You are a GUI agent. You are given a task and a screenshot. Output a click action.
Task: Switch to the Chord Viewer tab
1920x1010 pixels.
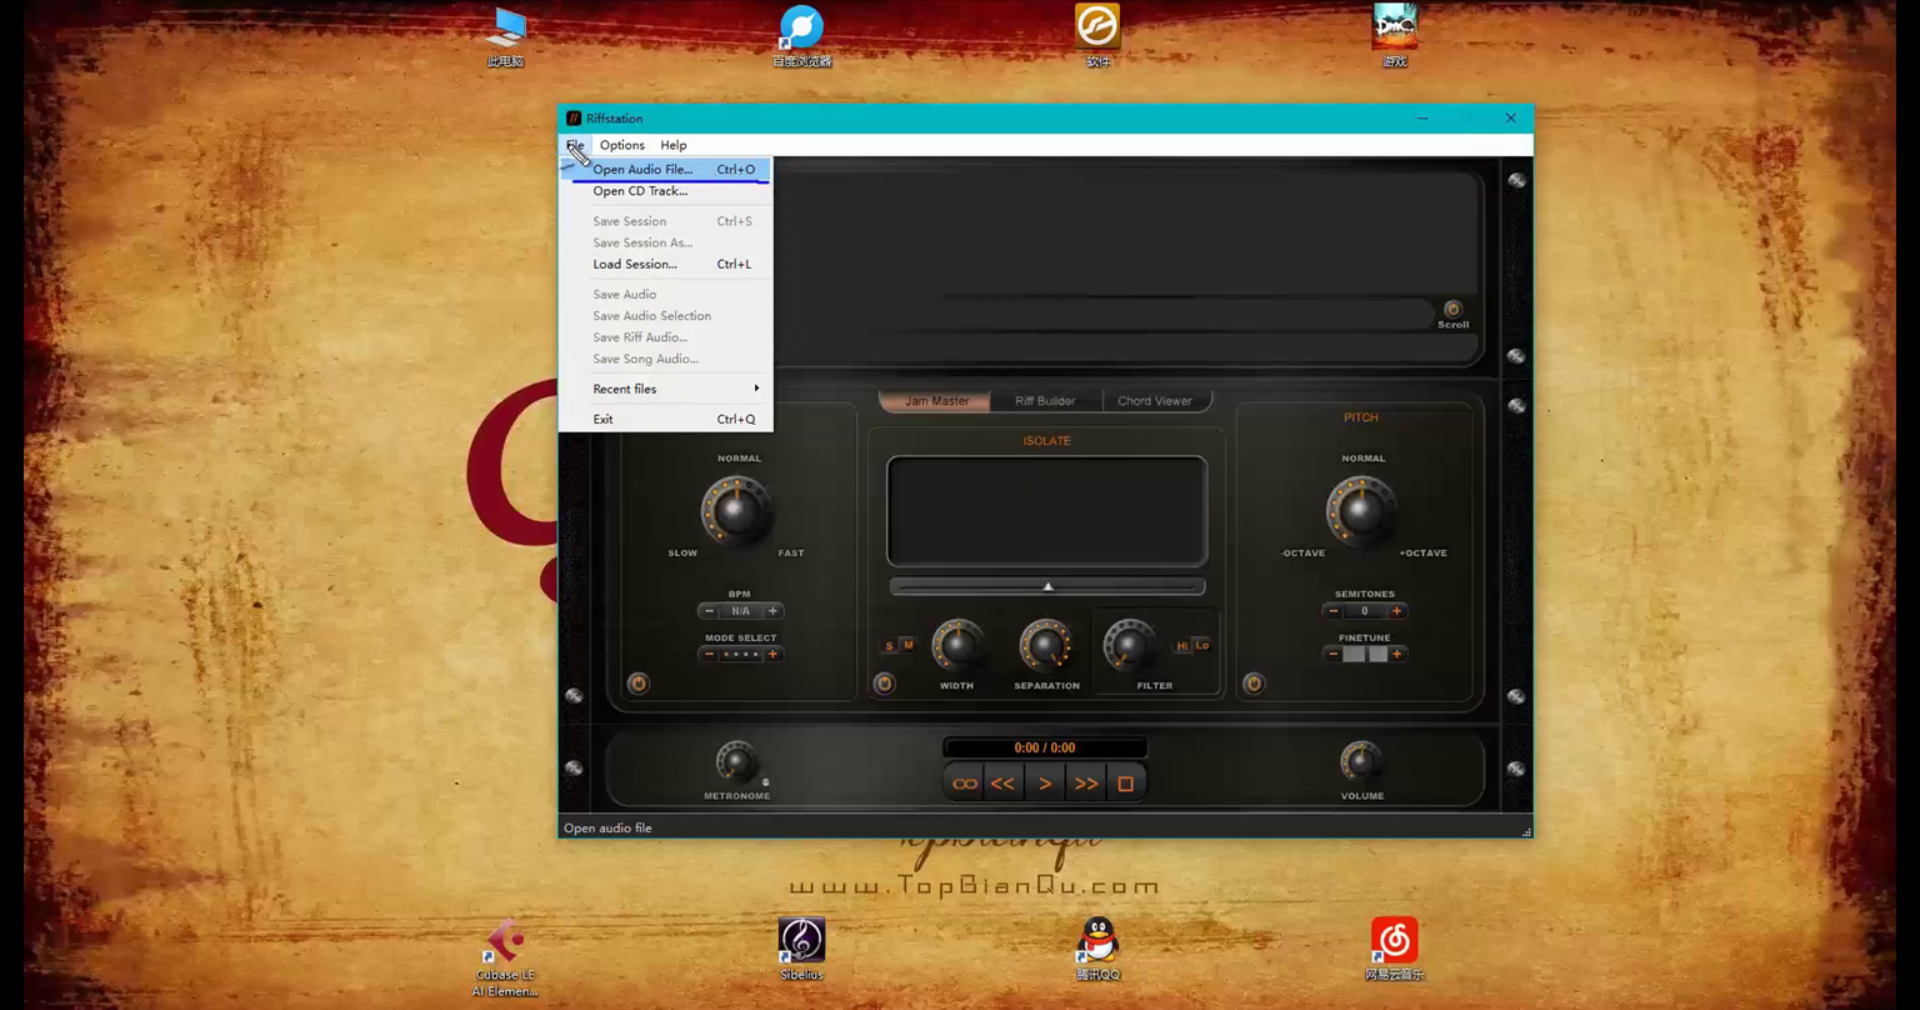(x=1154, y=401)
